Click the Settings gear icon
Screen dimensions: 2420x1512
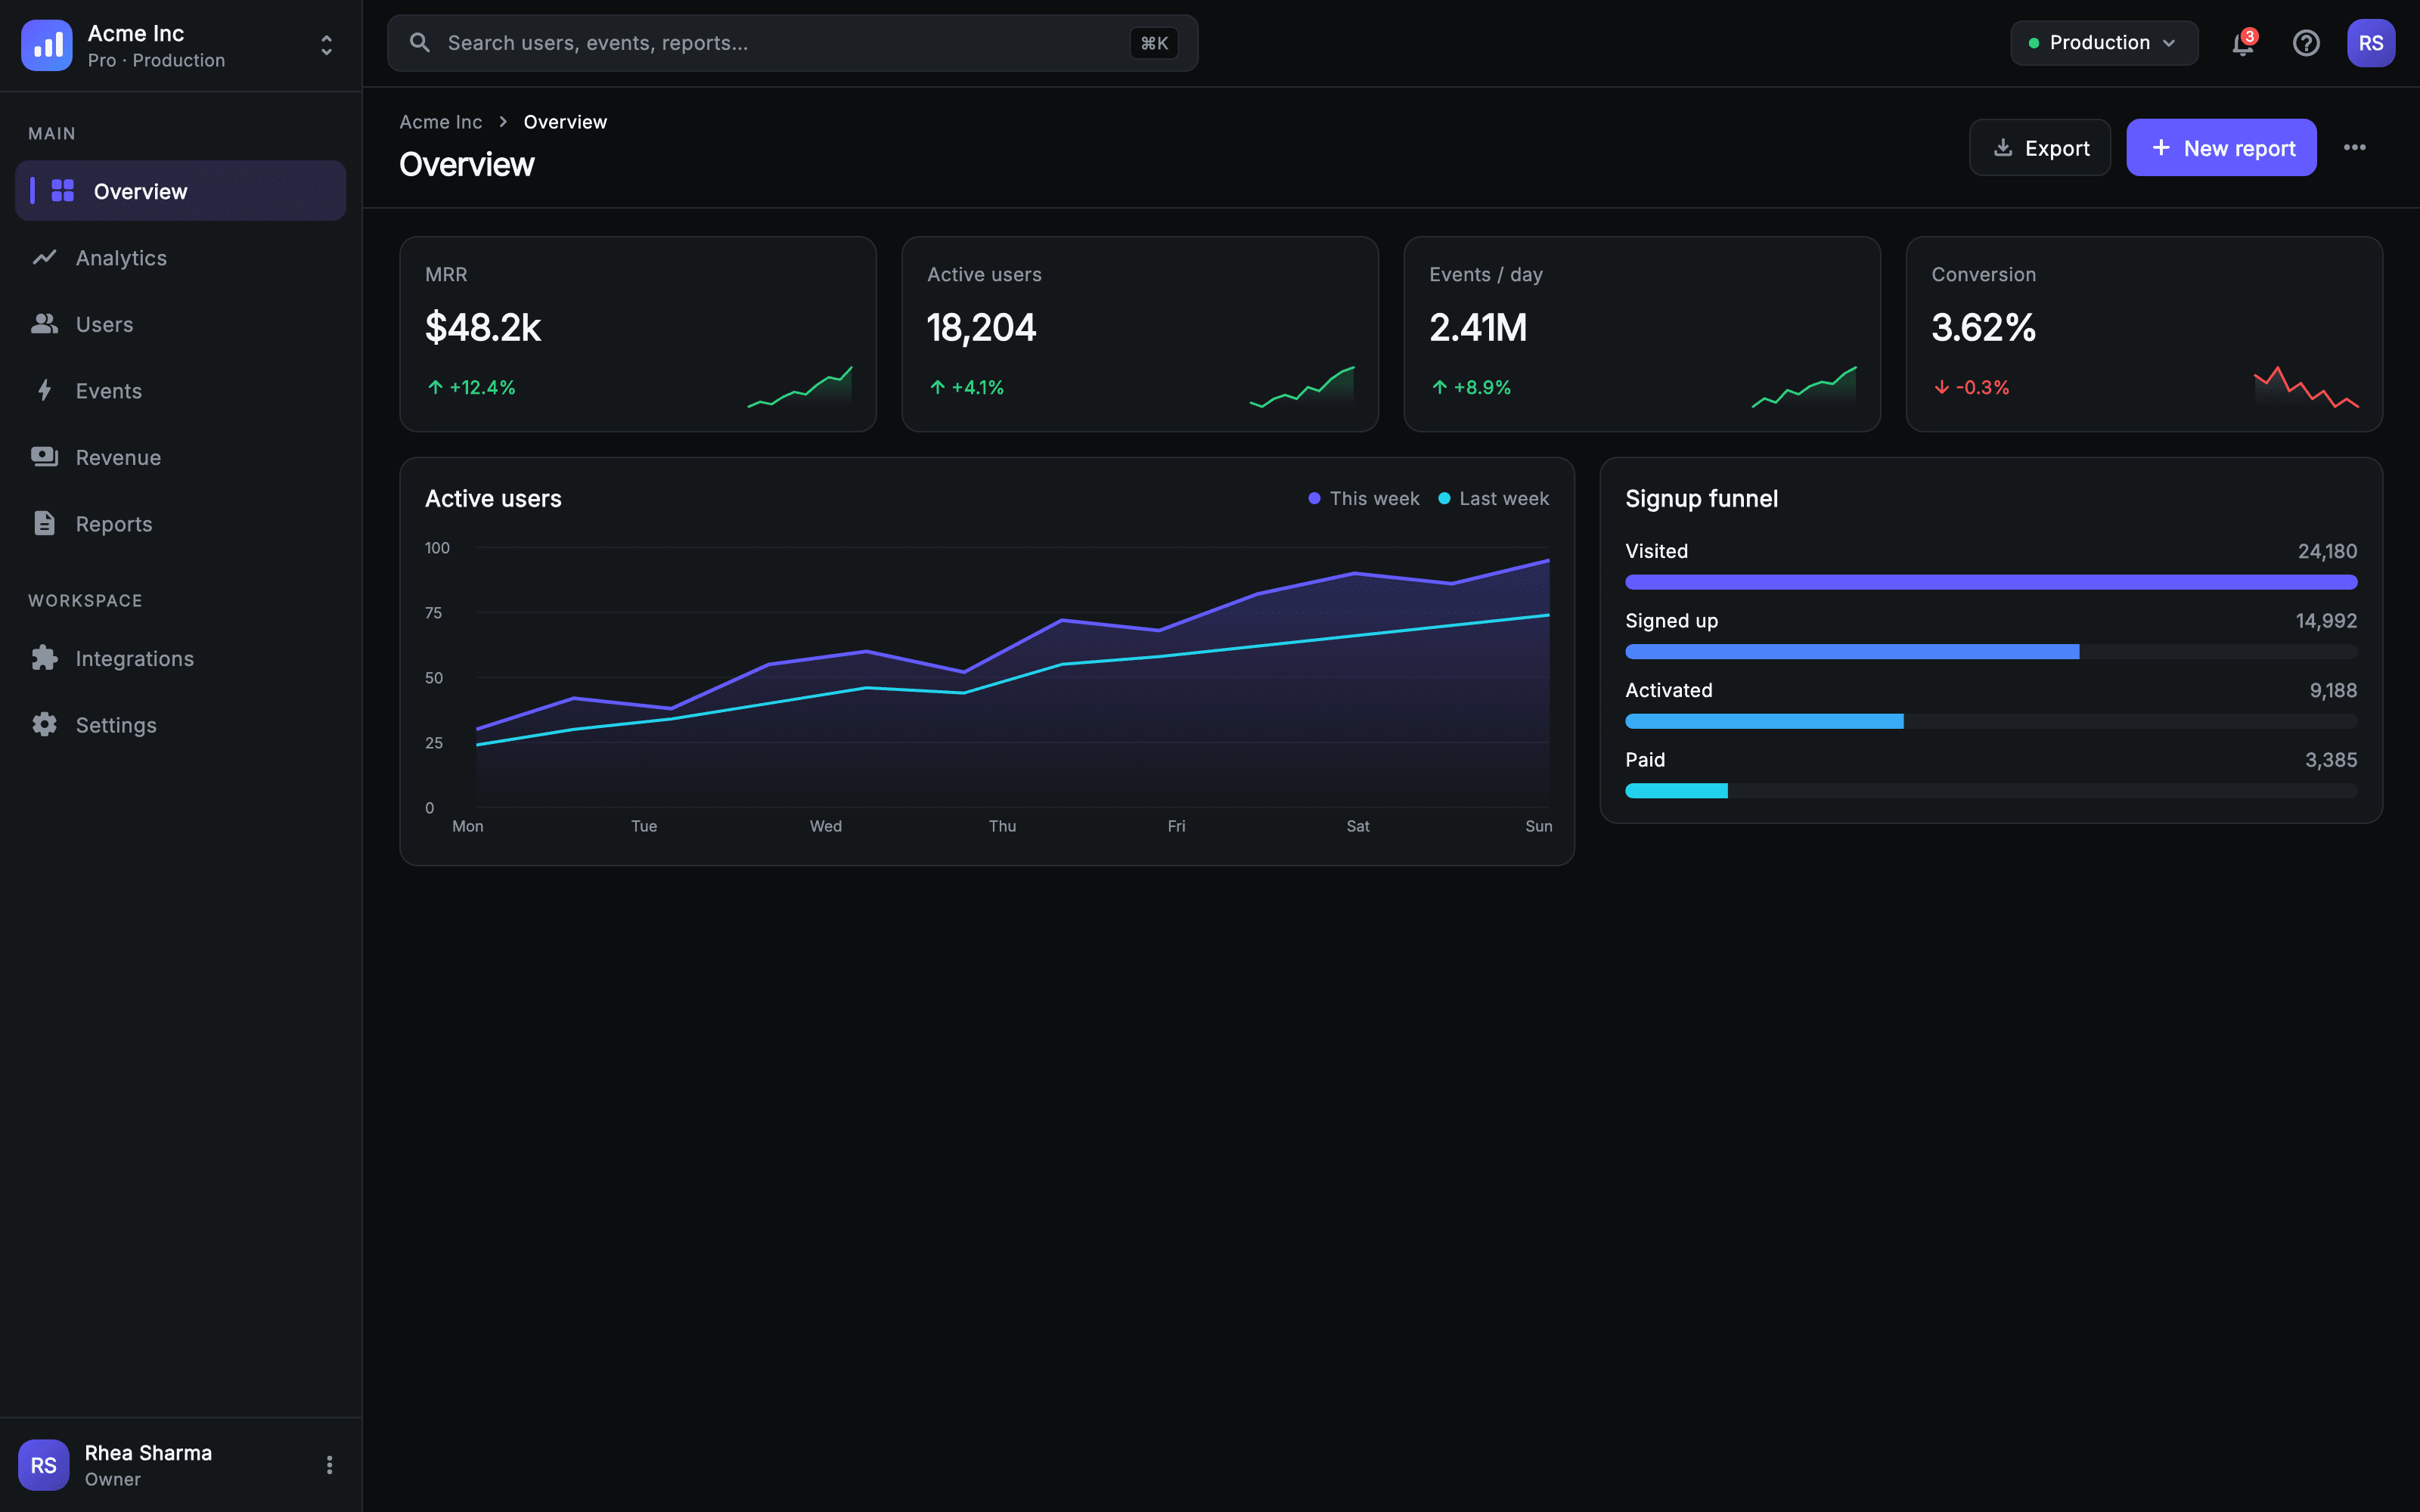[44, 724]
